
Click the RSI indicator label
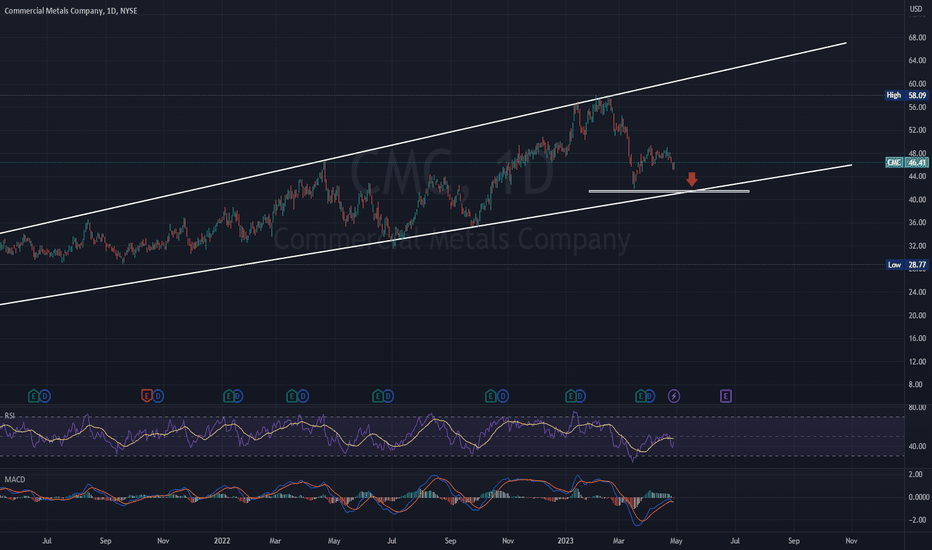(10, 416)
